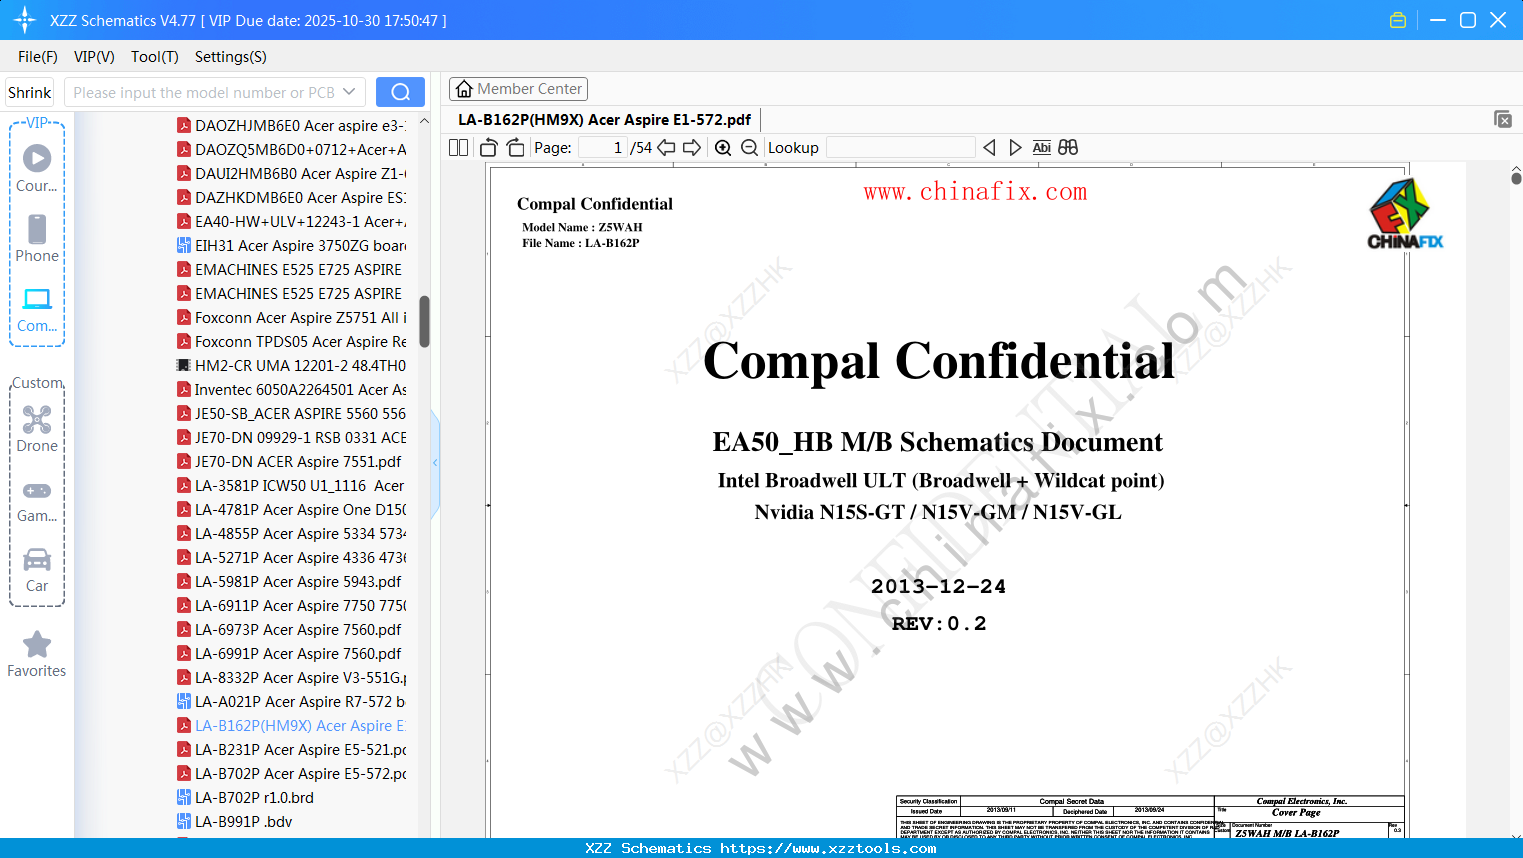Click the document viewer scrollbar thumb
The image size is (1523, 858).
click(x=1516, y=178)
